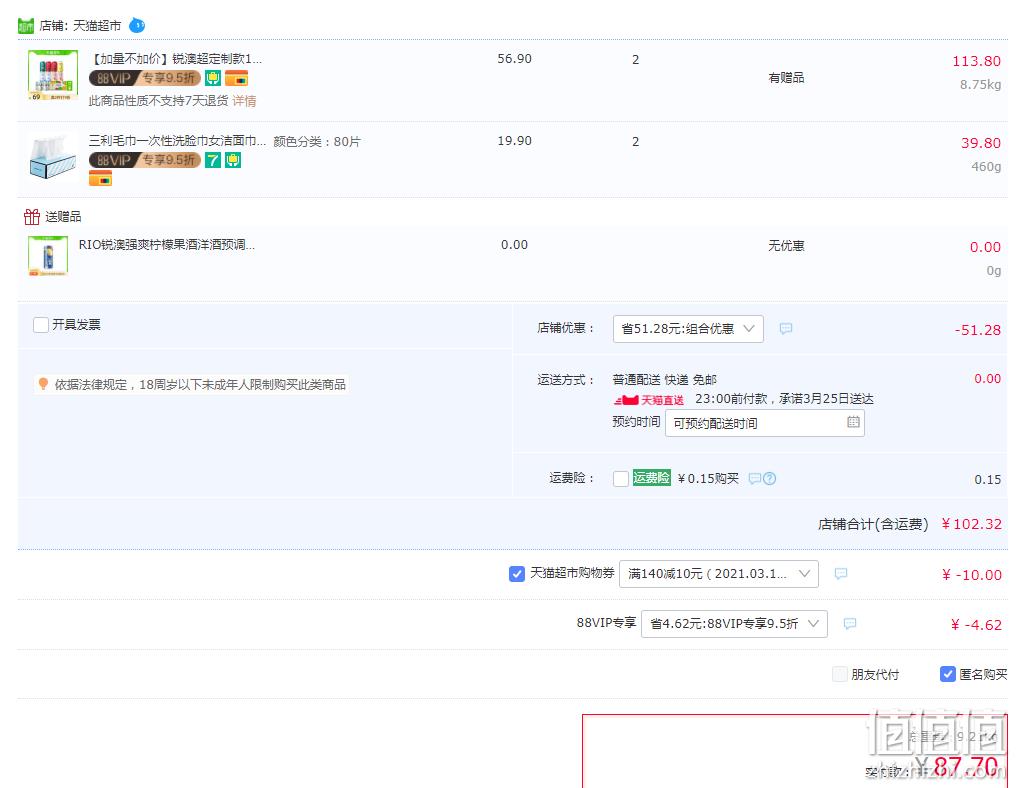Click the orange card icon in 锐澳 product row
Image resolution: width=1016 pixels, height=788 pixels.
pos(237,78)
